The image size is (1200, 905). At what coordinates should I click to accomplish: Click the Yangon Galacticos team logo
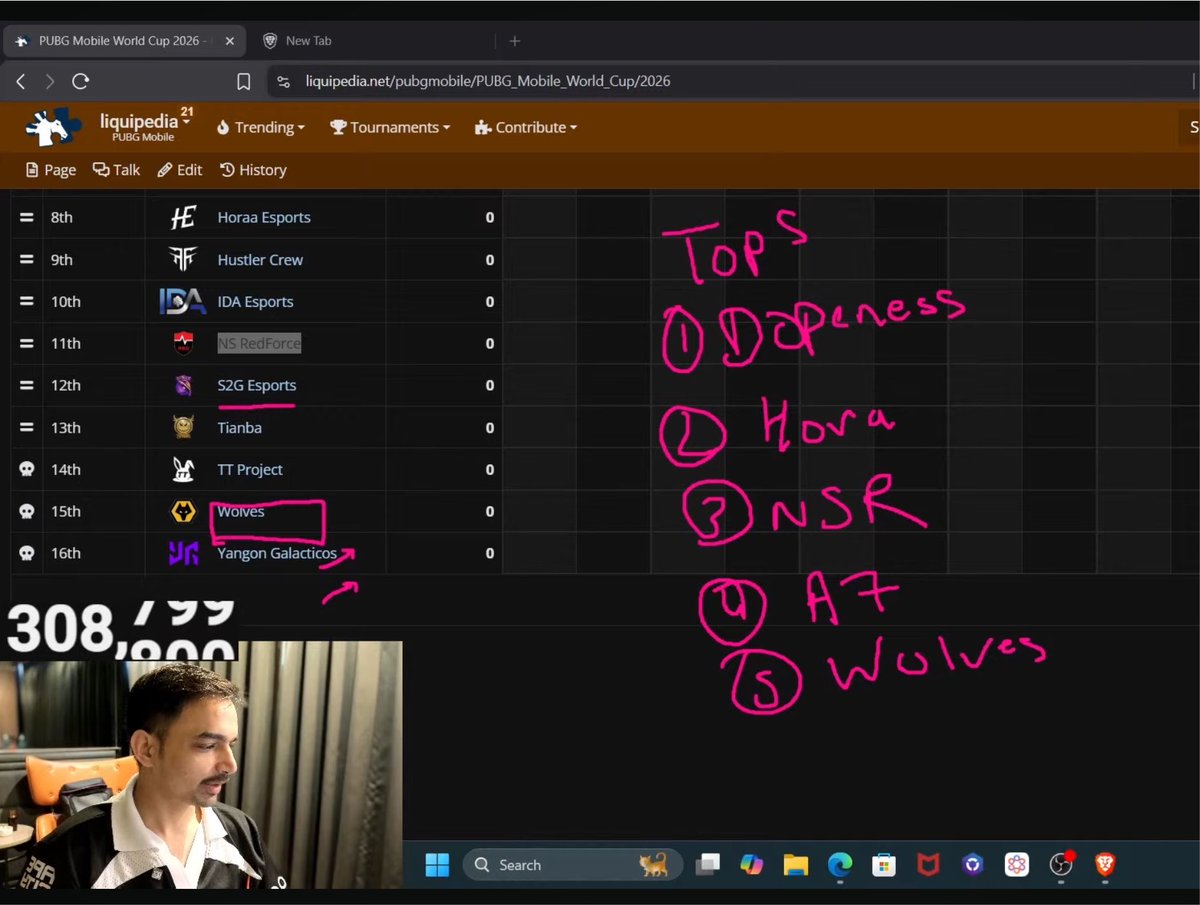[x=183, y=553]
